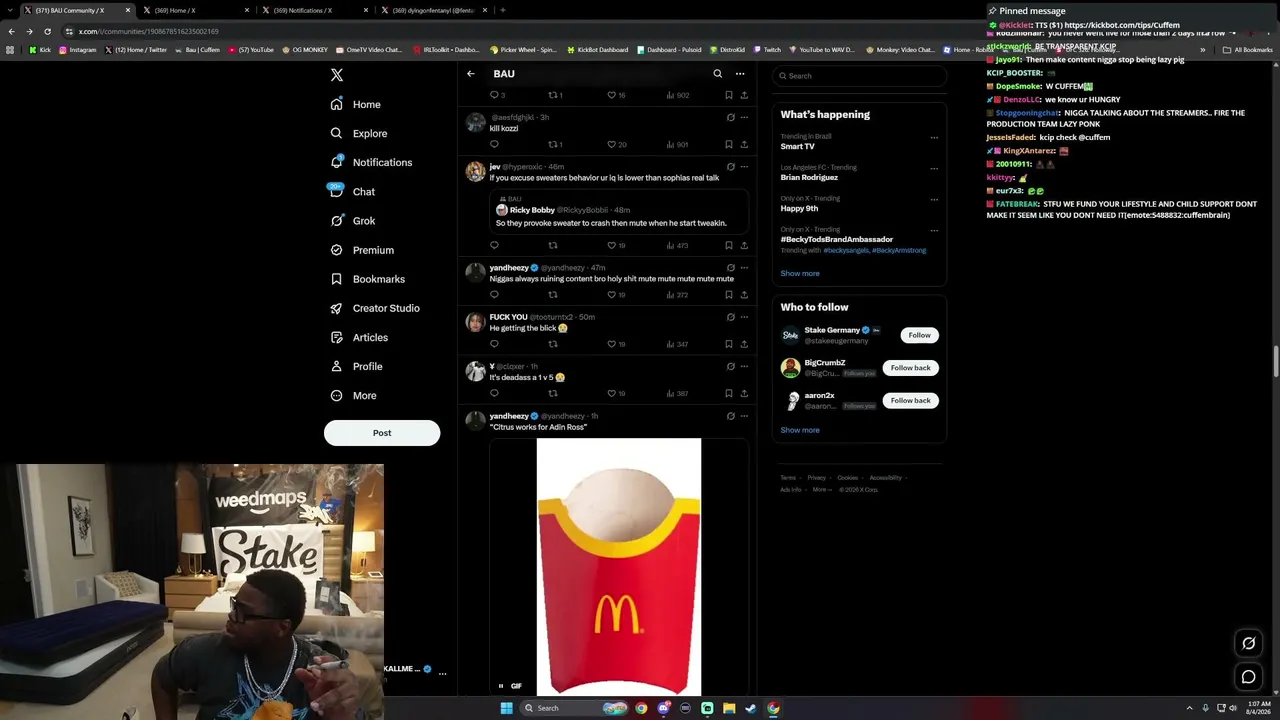Screen dimensions: 1280x720
Task: Open File Explorer from the taskbar
Action: point(729,708)
